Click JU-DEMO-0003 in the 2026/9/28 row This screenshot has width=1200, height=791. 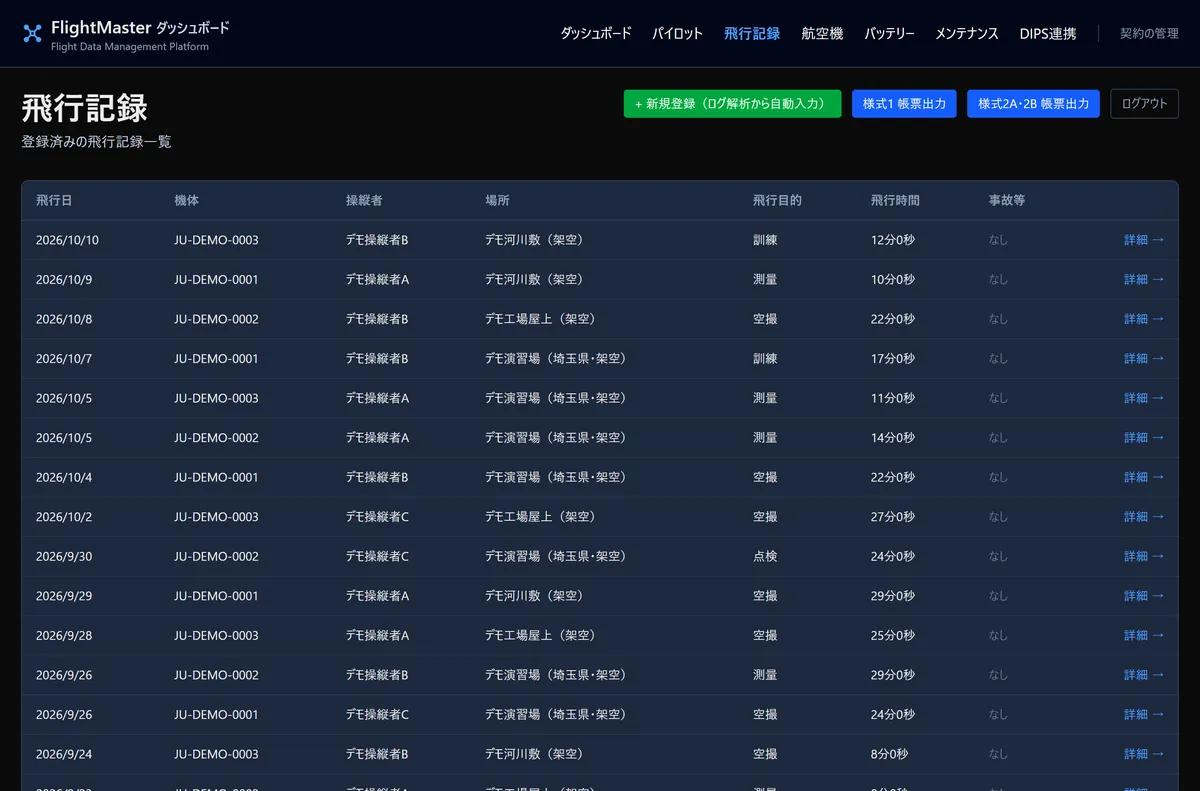click(216, 636)
